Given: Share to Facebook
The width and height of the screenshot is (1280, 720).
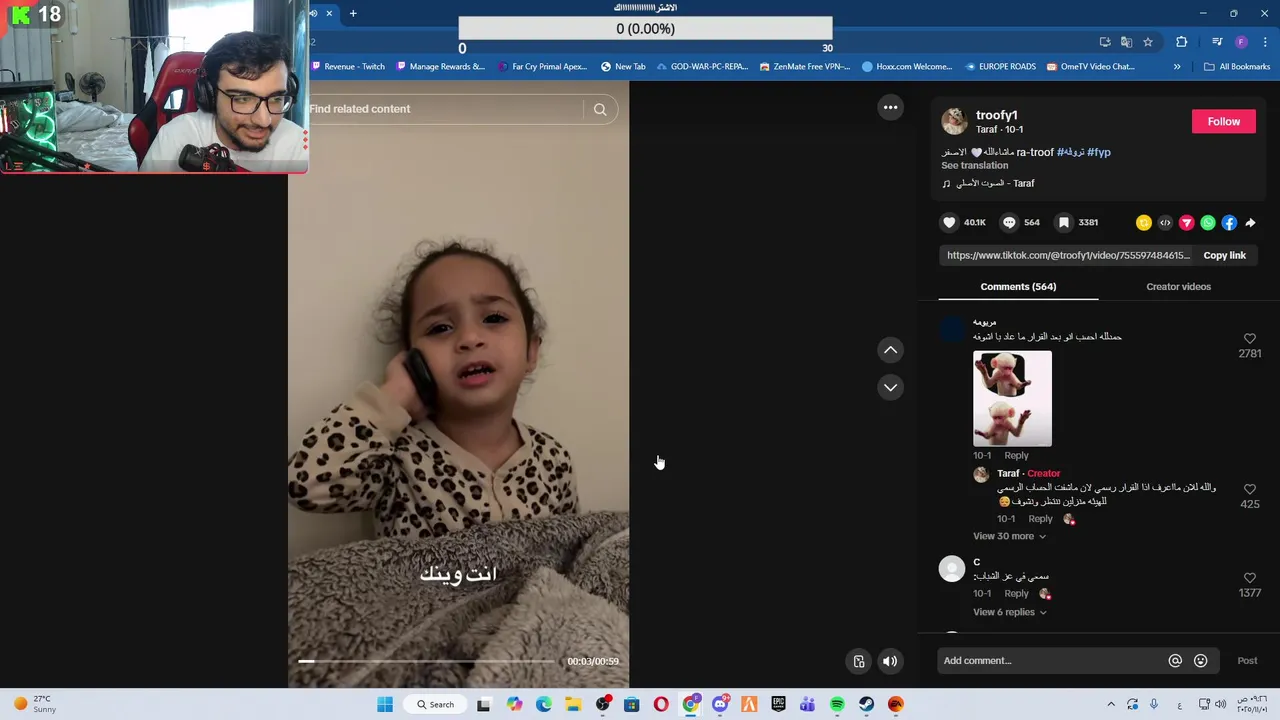Looking at the screenshot, I should click(x=1229, y=223).
